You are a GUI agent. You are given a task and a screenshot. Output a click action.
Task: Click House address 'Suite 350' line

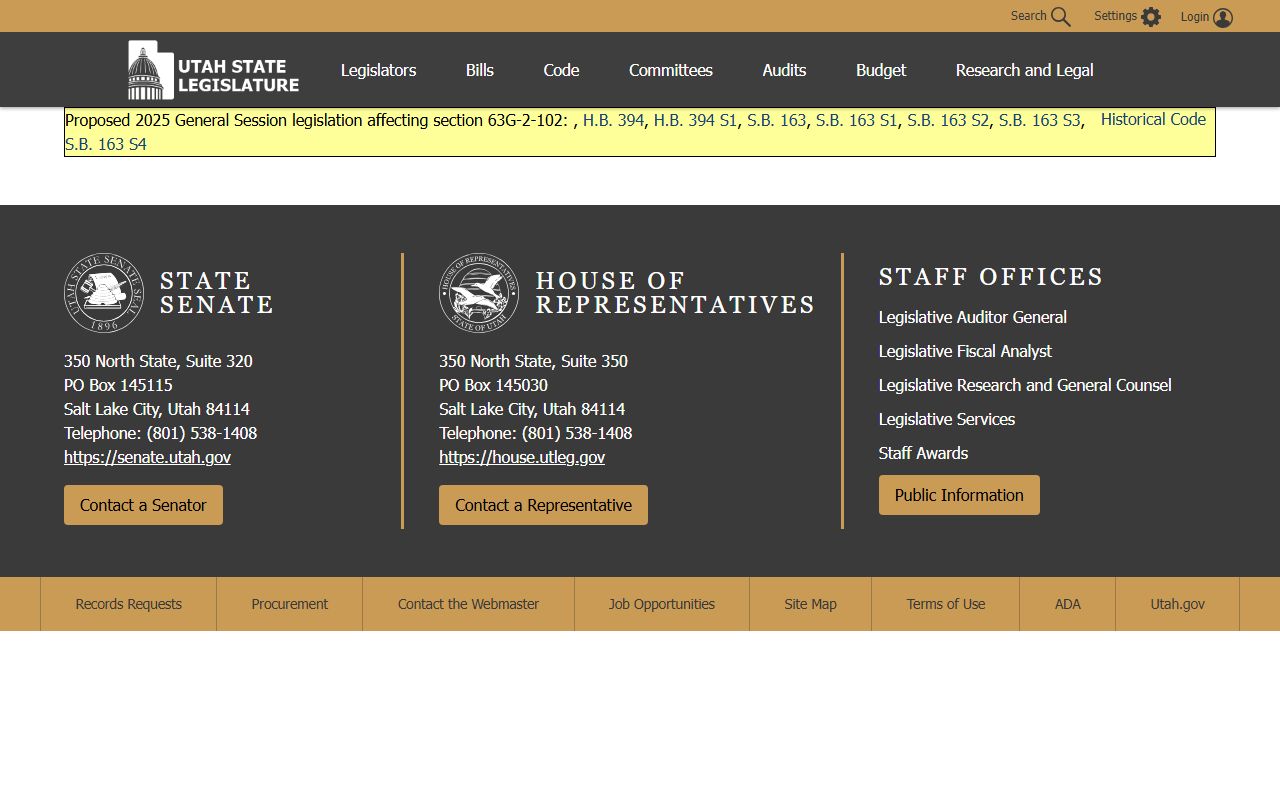pyautogui.click(x=533, y=361)
